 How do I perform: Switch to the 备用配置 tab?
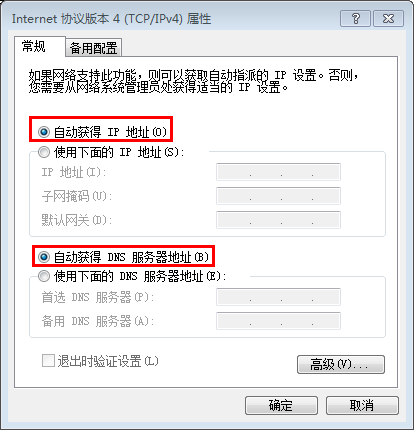click(x=93, y=48)
